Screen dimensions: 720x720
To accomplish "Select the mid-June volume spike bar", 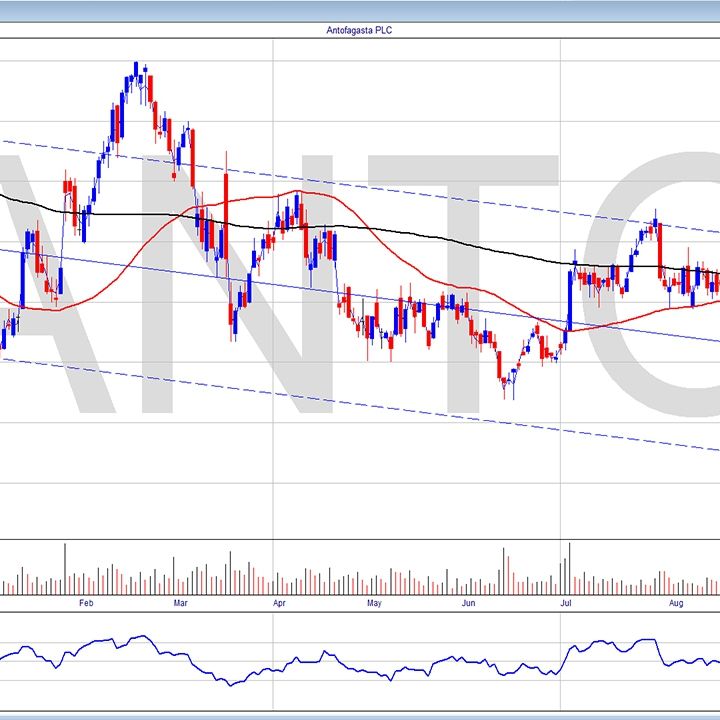I will [x=504, y=570].
